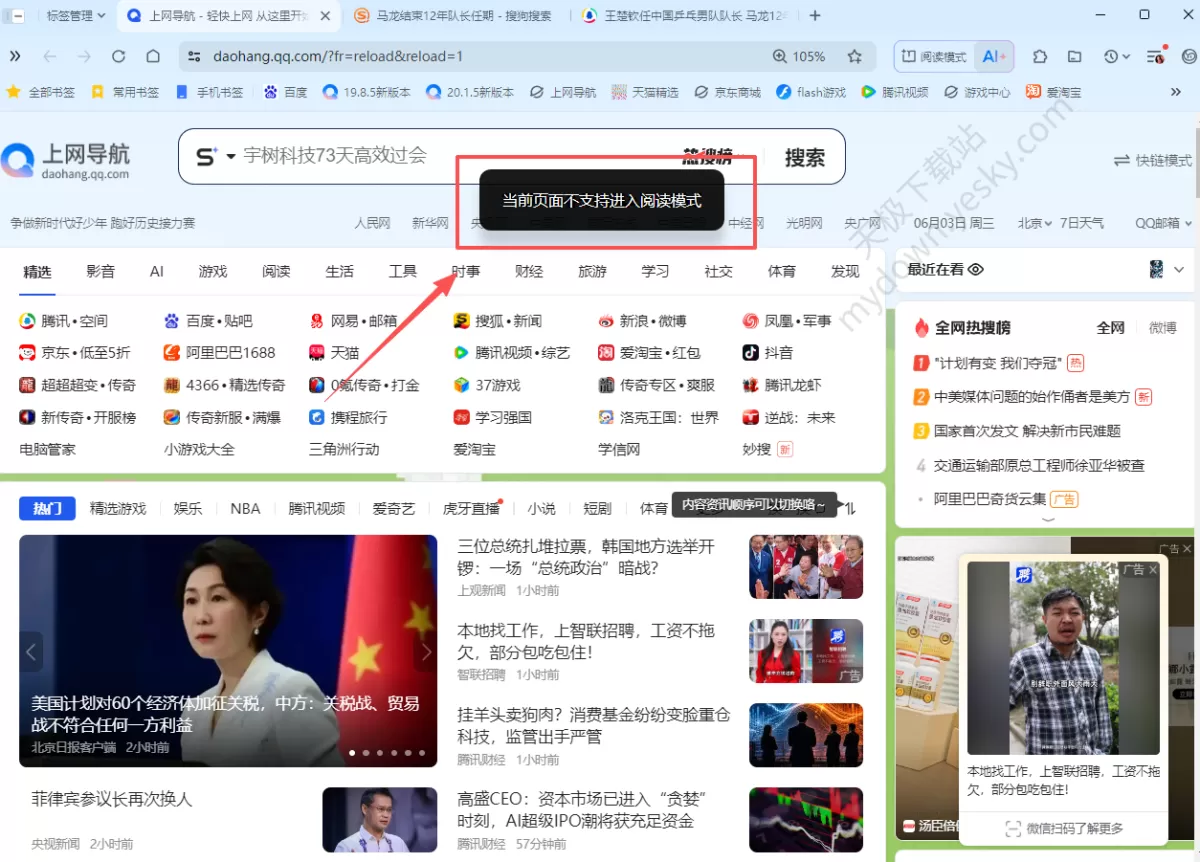Image resolution: width=1200 pixels, height=862 pixels.
Task: Switch hot search list to 微博
Action: [x=1163, y=327]
